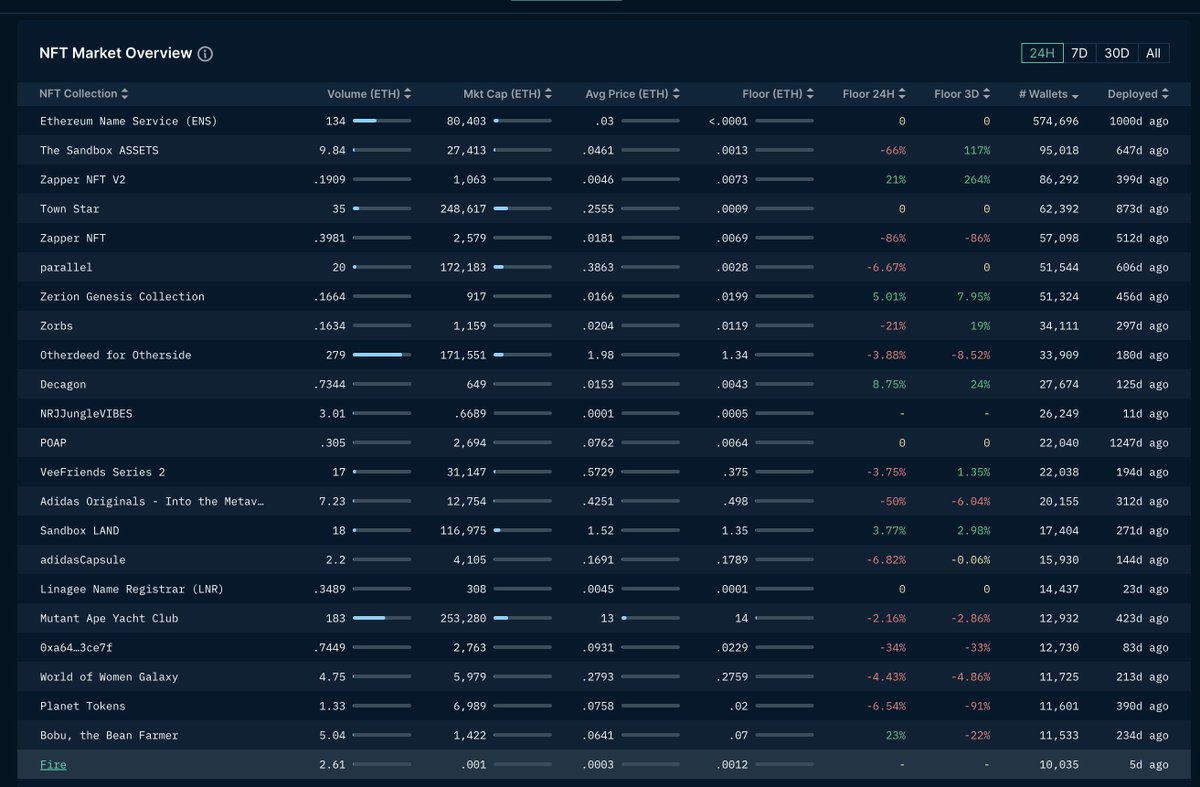Click the 0xa64…3ce7f collection name
The height and width of the screenshot is (787, 1200).
76,648
